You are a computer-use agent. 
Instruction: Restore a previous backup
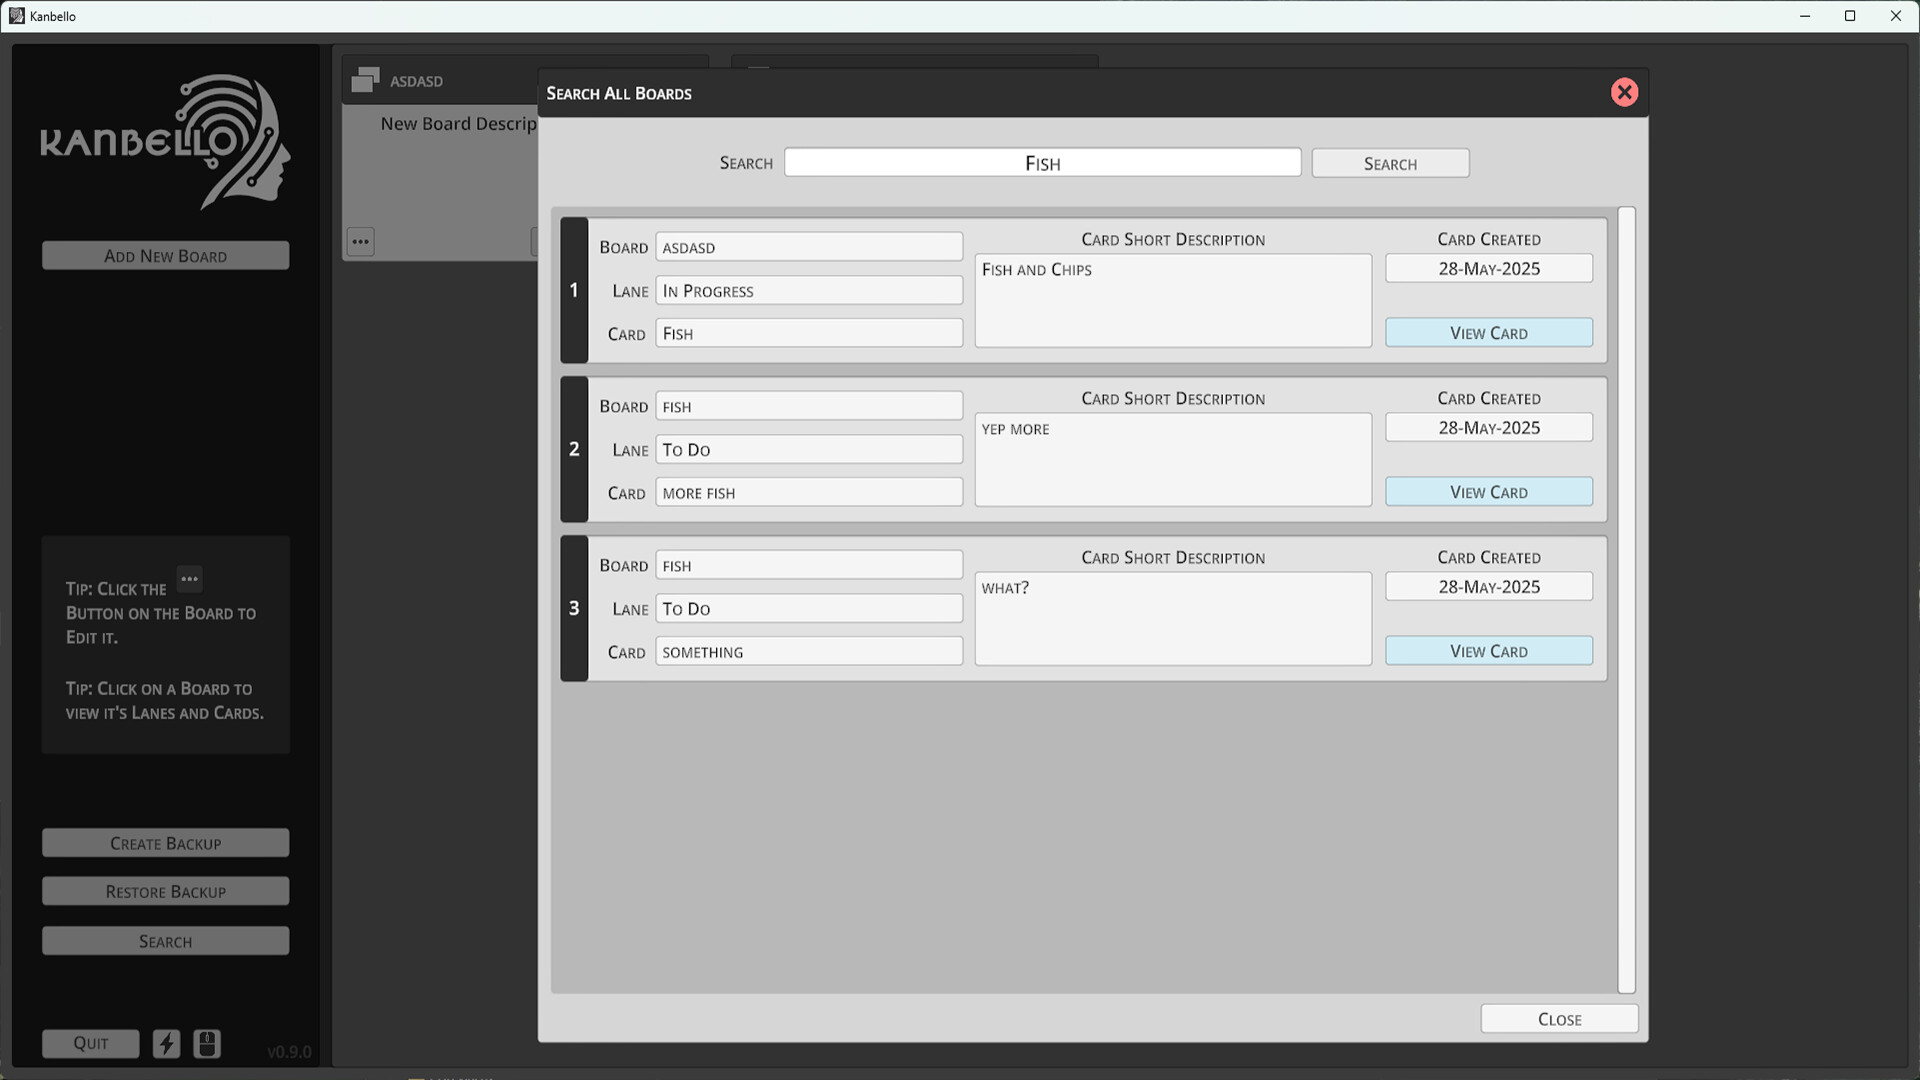(165, 891)
